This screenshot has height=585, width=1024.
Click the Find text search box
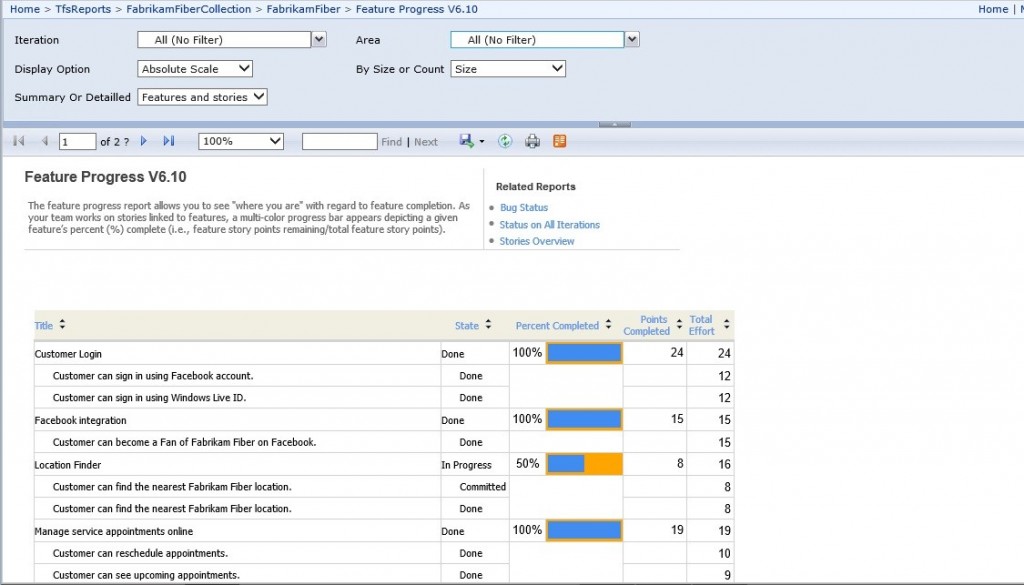pos(340,142)
